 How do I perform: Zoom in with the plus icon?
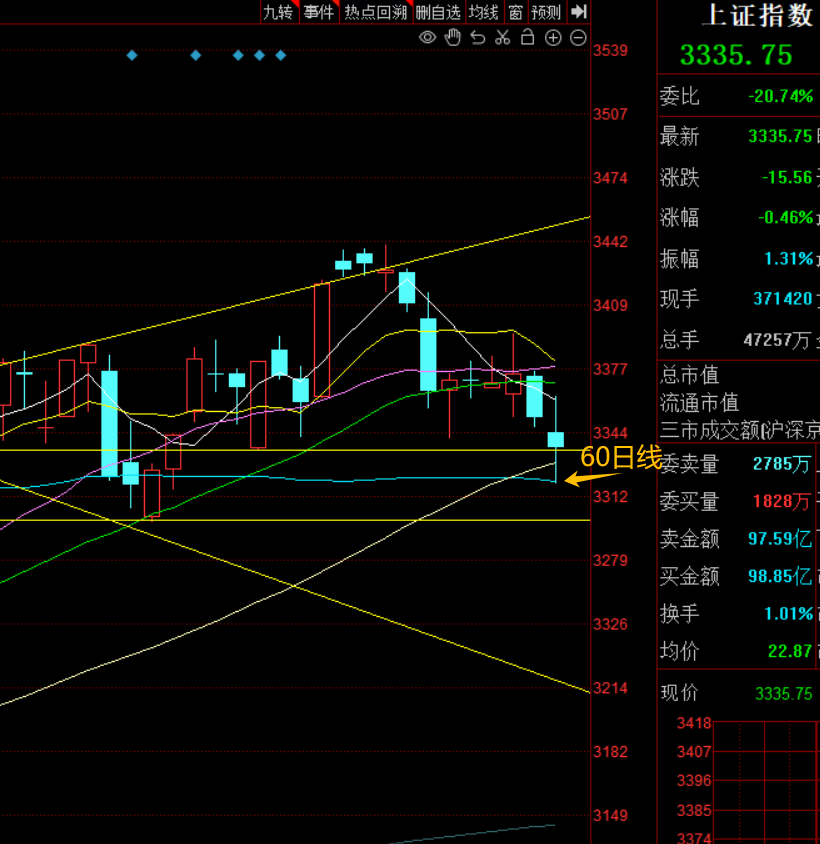[553, 38]
